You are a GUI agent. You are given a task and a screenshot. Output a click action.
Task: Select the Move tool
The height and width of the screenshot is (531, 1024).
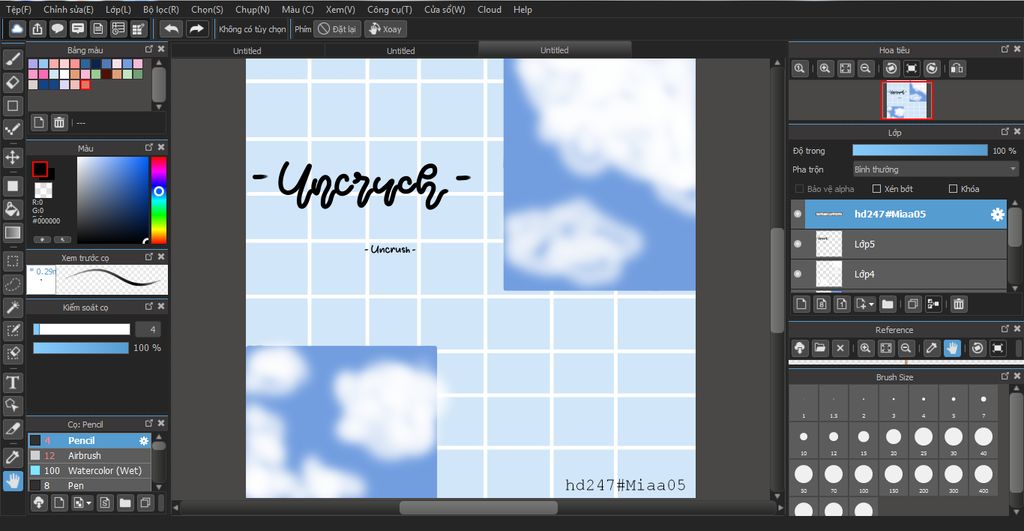(12, 157)
